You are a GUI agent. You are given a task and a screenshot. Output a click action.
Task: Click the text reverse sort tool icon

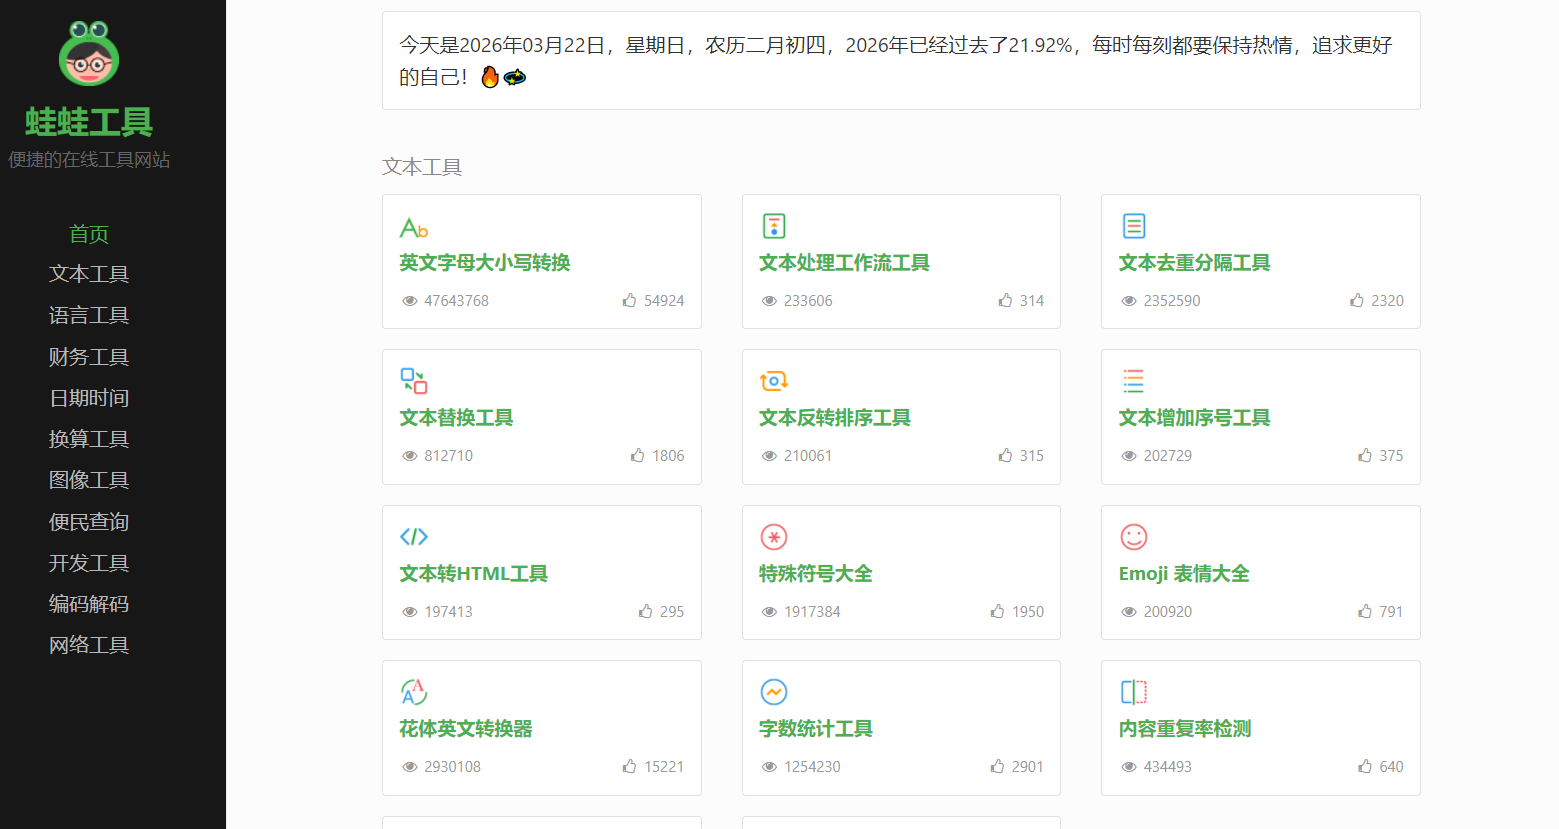(773, 381)
